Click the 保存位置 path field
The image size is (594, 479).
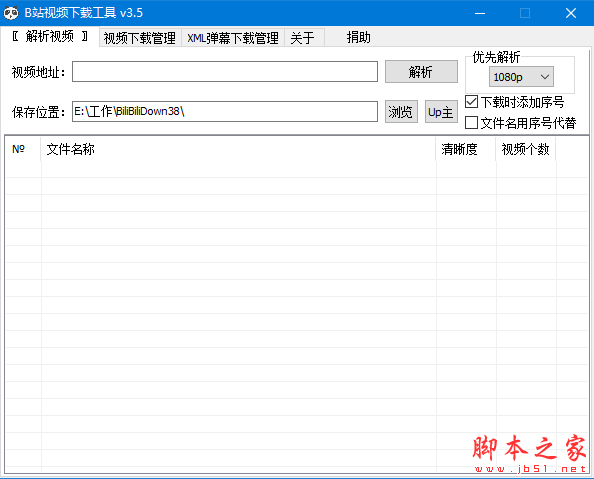tap(225, 111)
